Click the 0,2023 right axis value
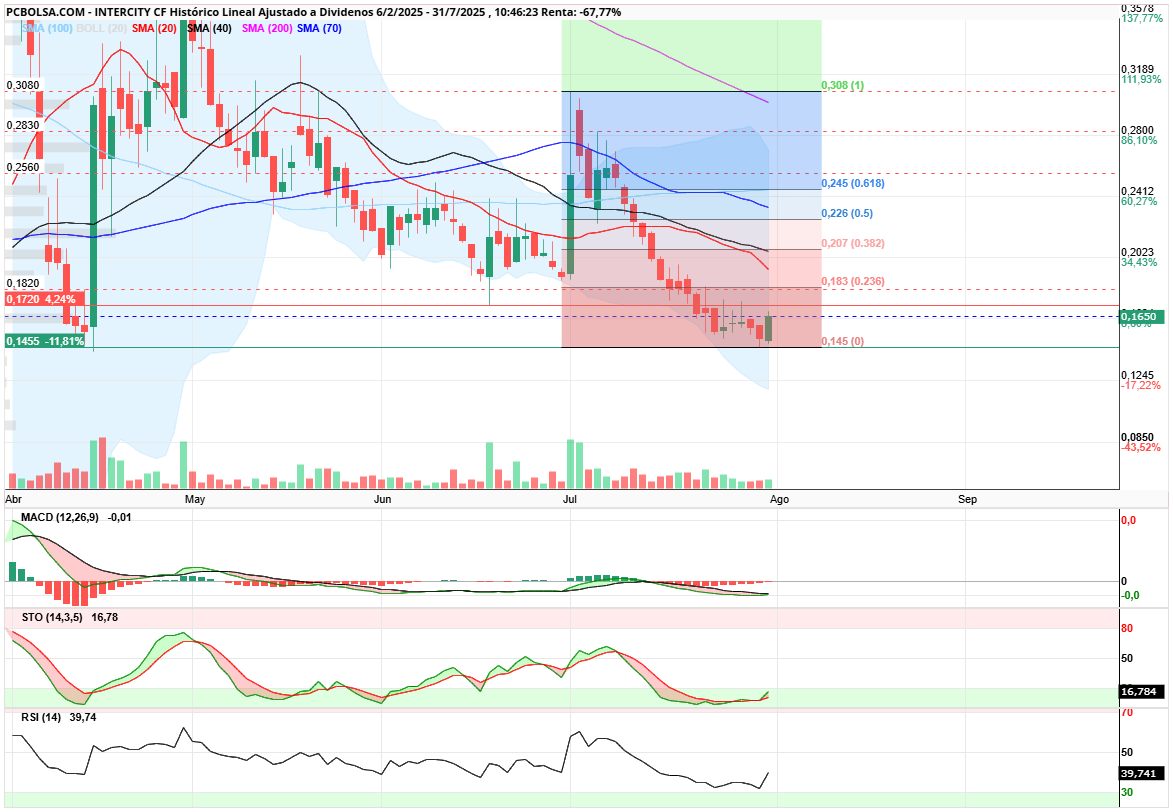 click(x=1138, y=252)
